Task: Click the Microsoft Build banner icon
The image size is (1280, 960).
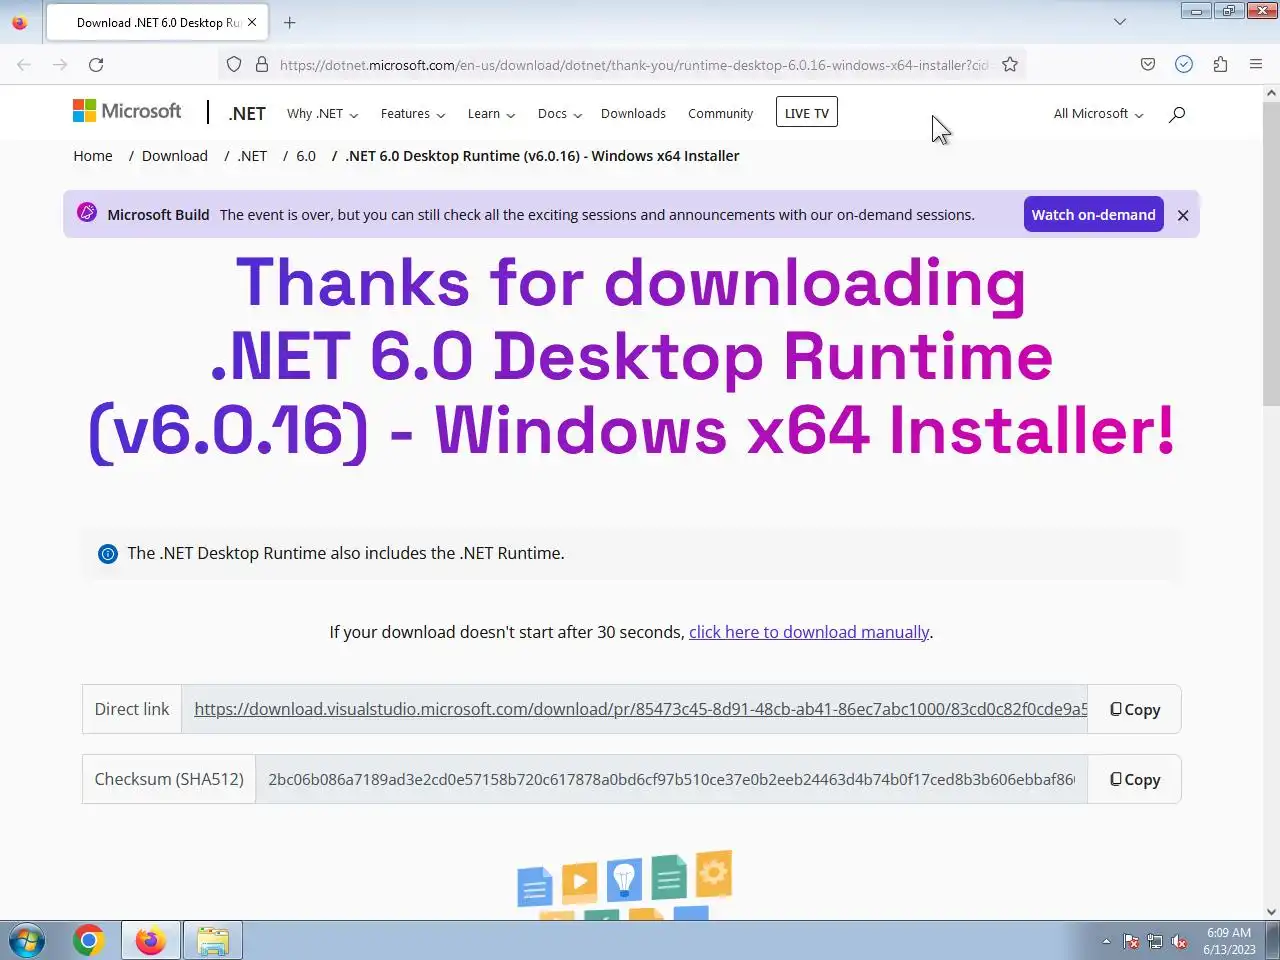Action: coord(87,213)
